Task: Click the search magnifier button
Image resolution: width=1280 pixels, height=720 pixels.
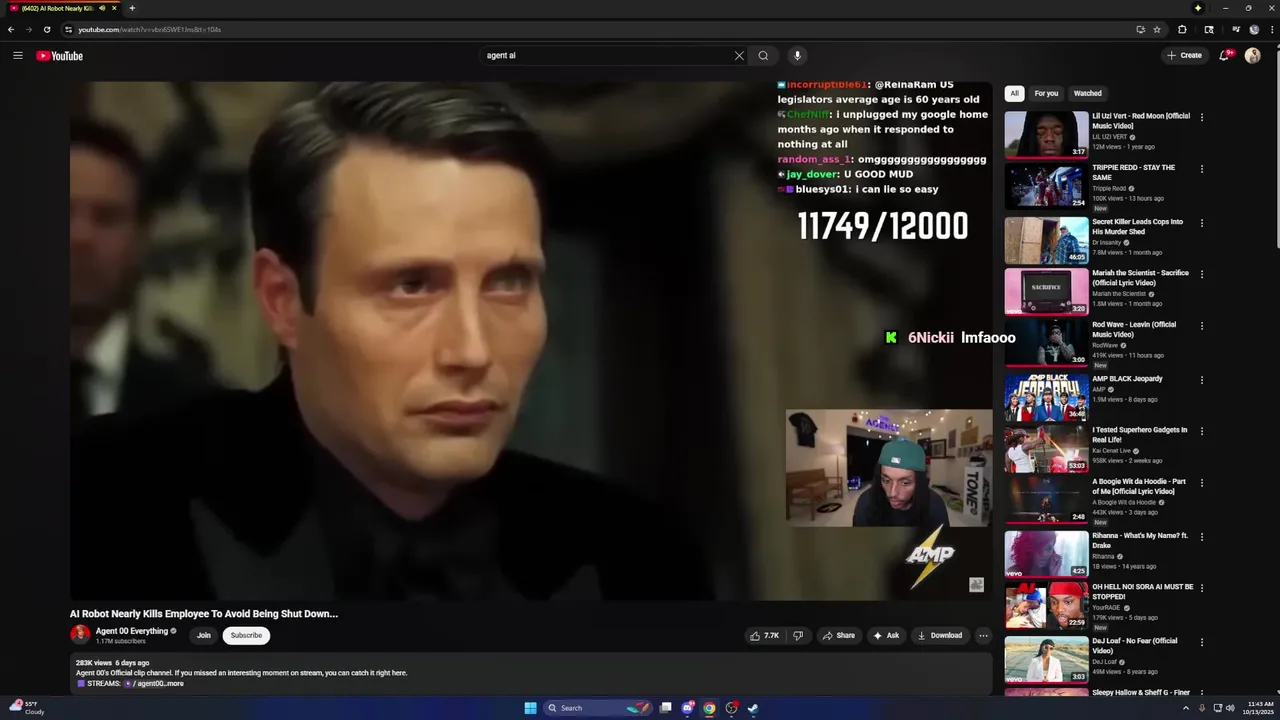Action: tap(763, 56)
